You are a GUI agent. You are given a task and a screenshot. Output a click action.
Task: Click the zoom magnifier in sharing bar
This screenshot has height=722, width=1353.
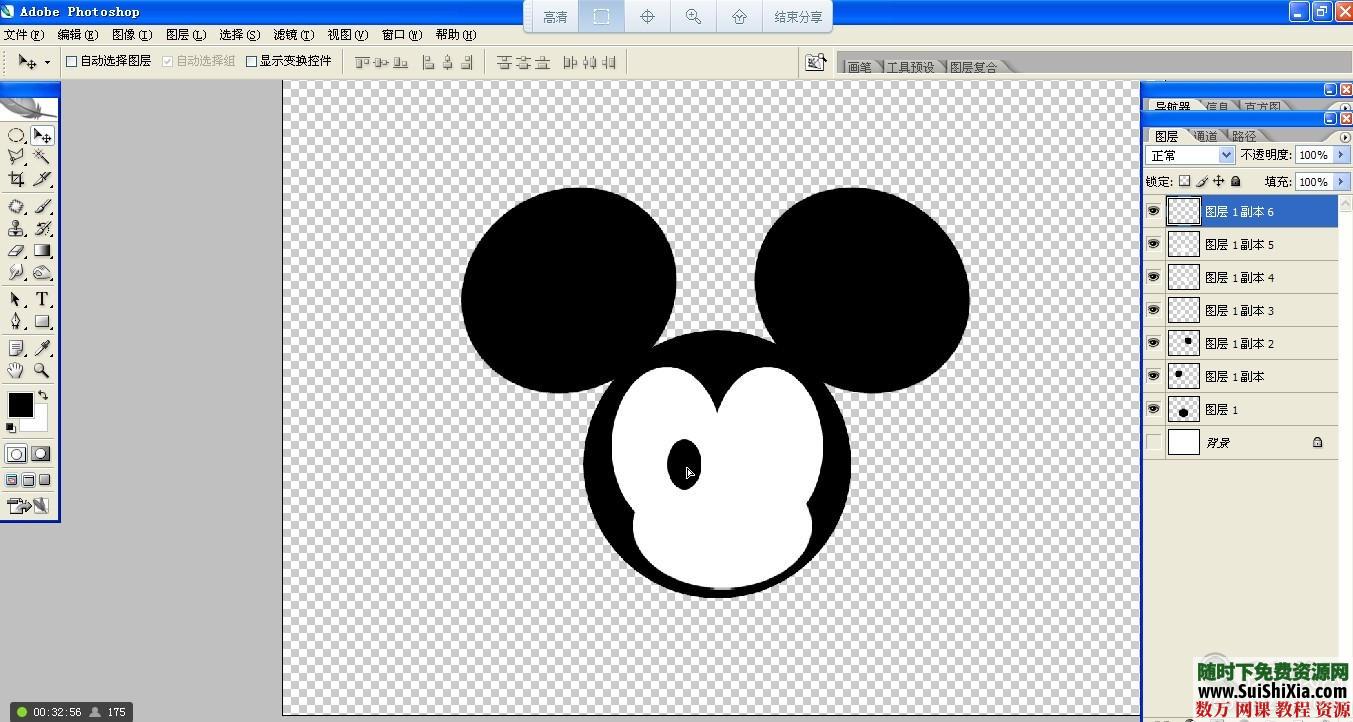tap(693, 16)
